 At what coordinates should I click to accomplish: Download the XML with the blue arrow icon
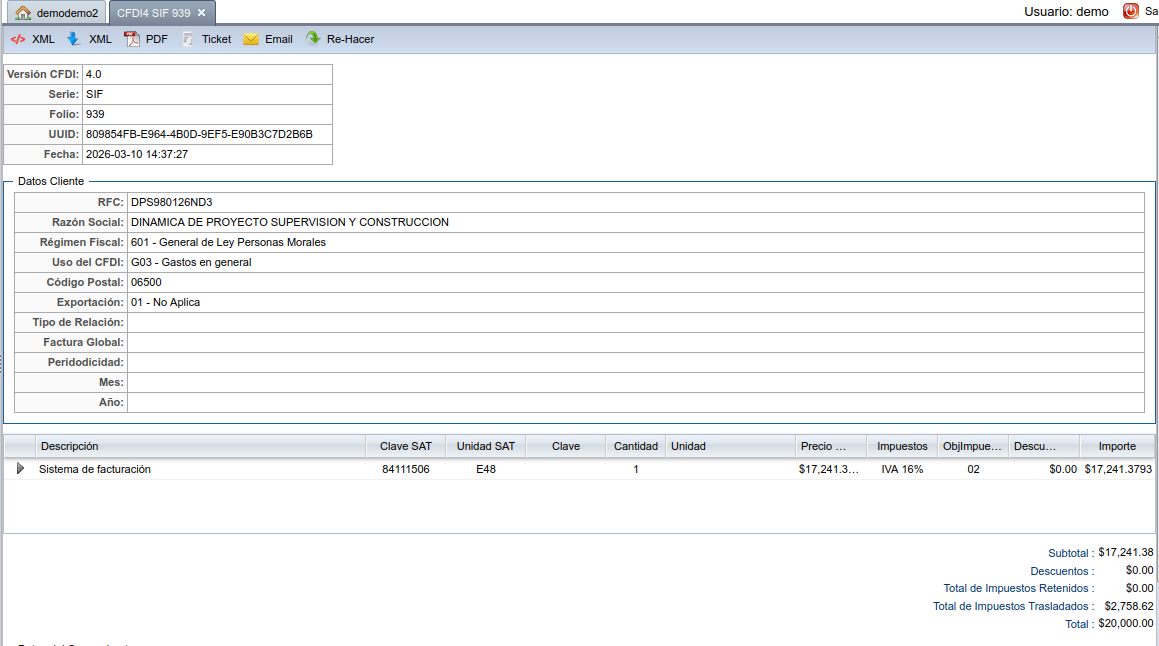point(74,39)
